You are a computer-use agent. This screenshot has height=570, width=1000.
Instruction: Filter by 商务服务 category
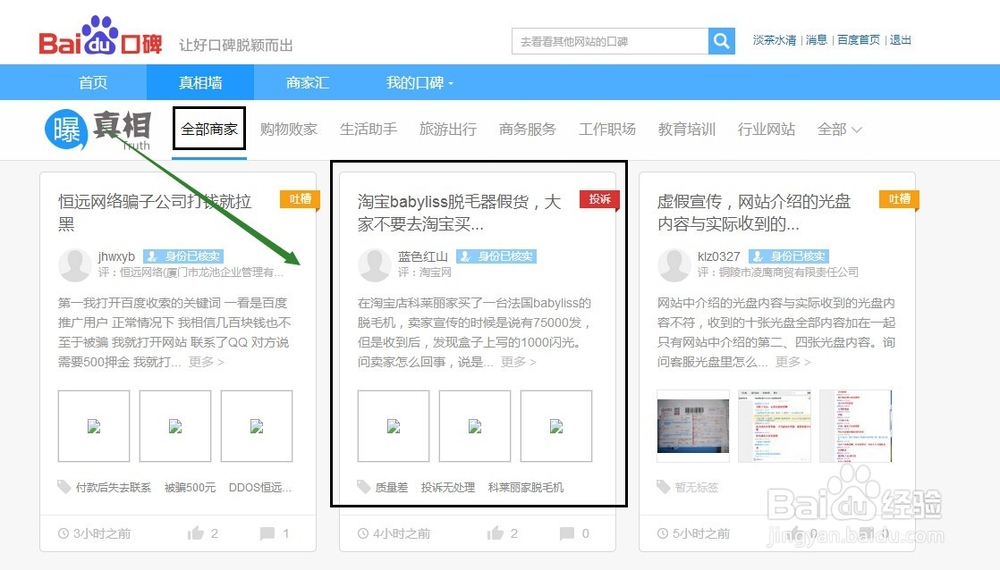point(527,129)
